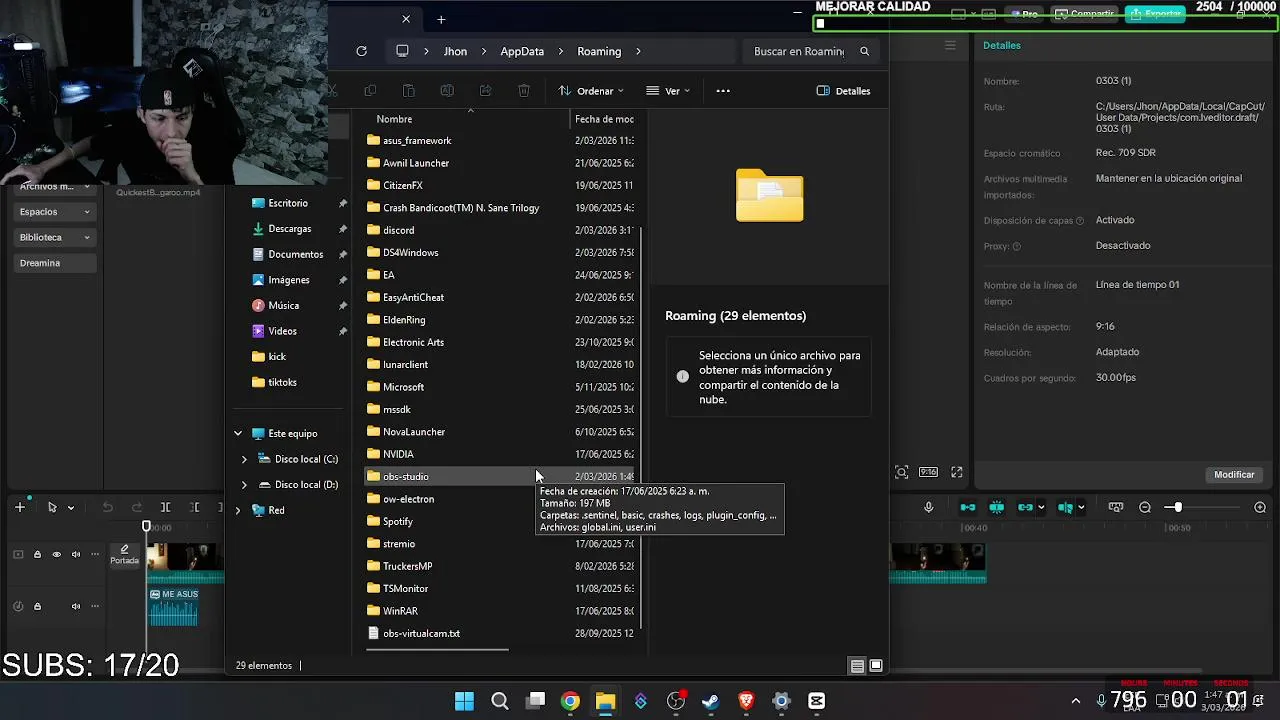Toggle auto snapping in CapCut timeline
The height and width of the screenshot is (720, 1280).
tap(997, 507)
